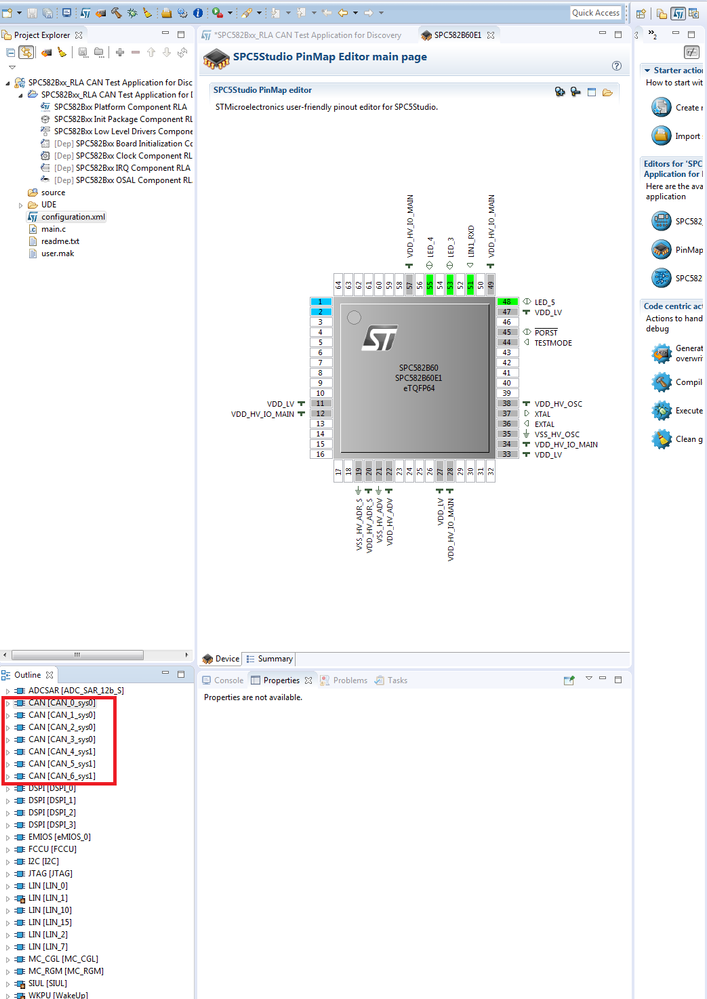Collapse All in Project Explorer toolbar
Viewport: 707px width, 999px height.
coord(11,53)
